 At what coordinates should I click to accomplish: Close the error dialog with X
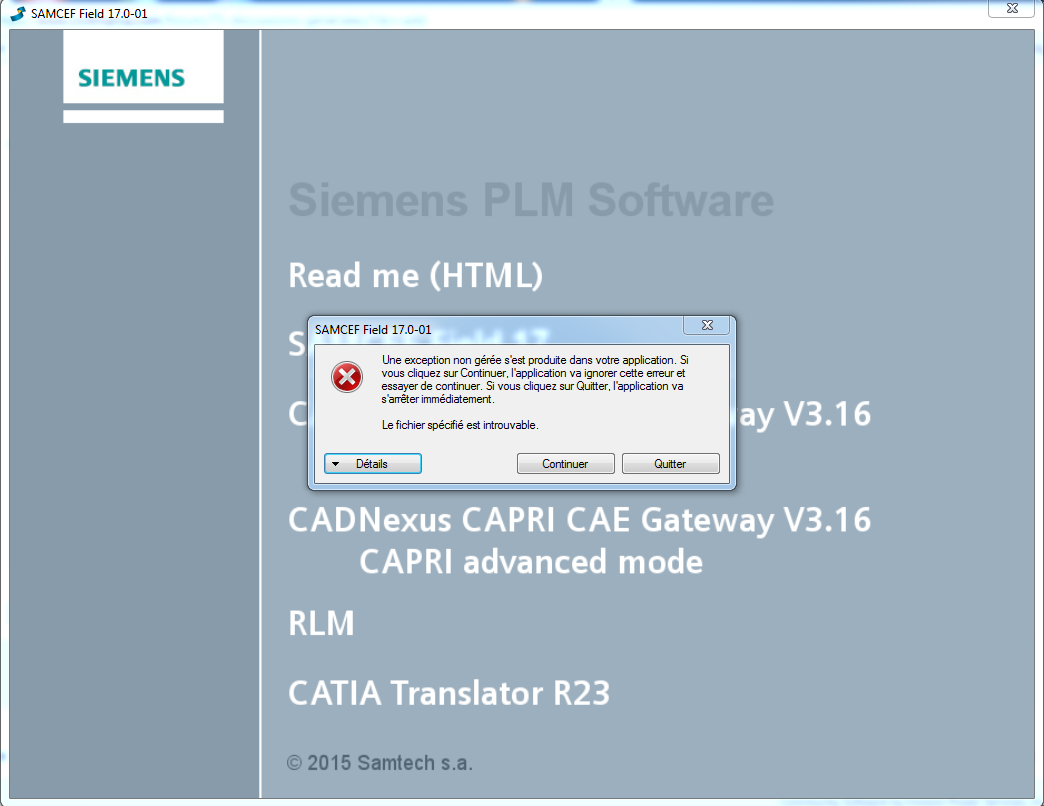(707, 325)
